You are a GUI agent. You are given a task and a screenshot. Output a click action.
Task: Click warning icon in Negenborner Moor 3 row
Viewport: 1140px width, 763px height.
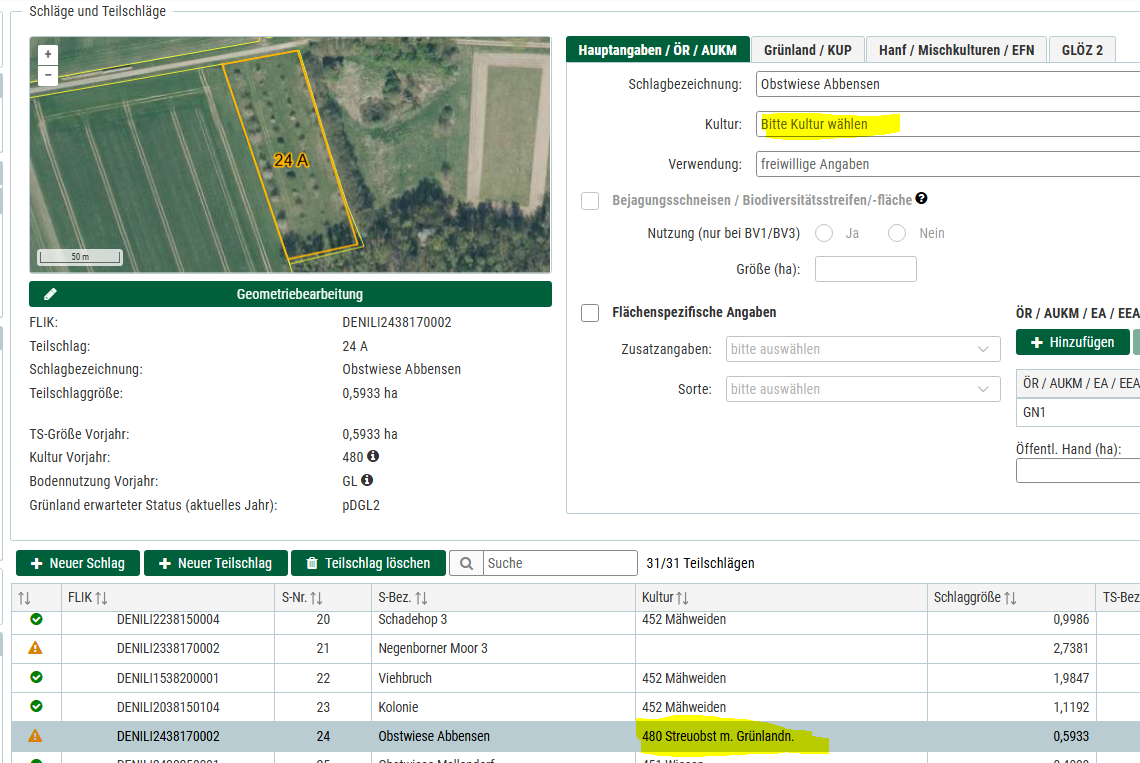coord(36,648)
